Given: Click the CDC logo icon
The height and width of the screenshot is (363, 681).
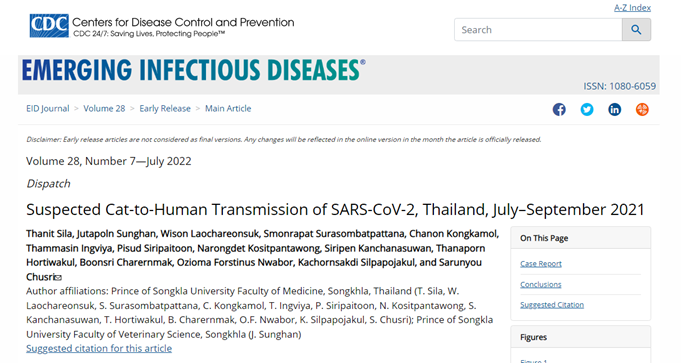Looking at the screenshot, I should (49, 26).
